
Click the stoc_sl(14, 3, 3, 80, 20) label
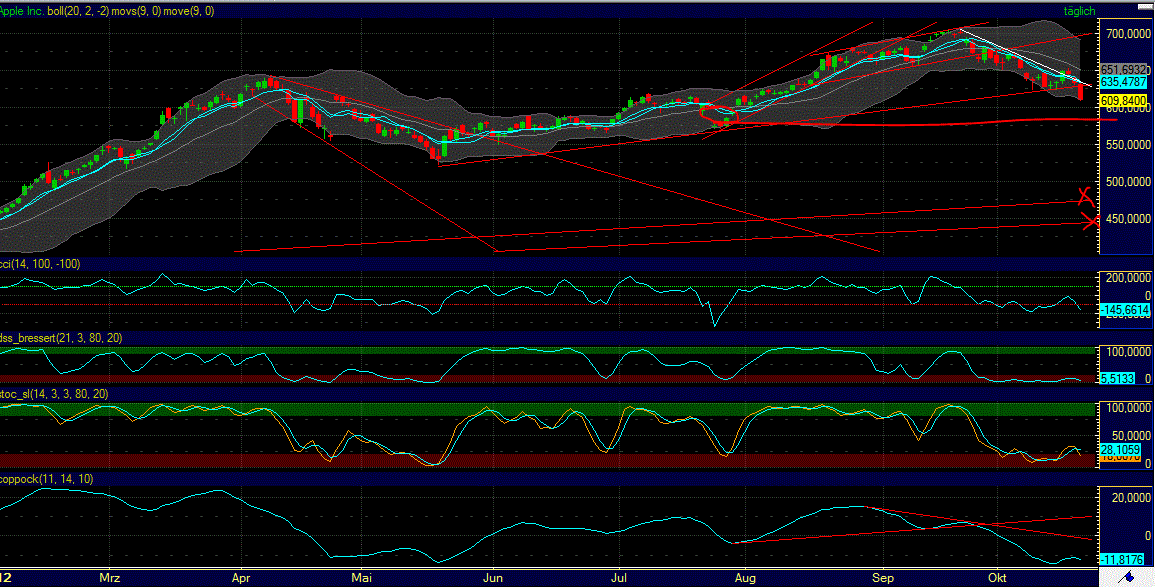point(55,394)
